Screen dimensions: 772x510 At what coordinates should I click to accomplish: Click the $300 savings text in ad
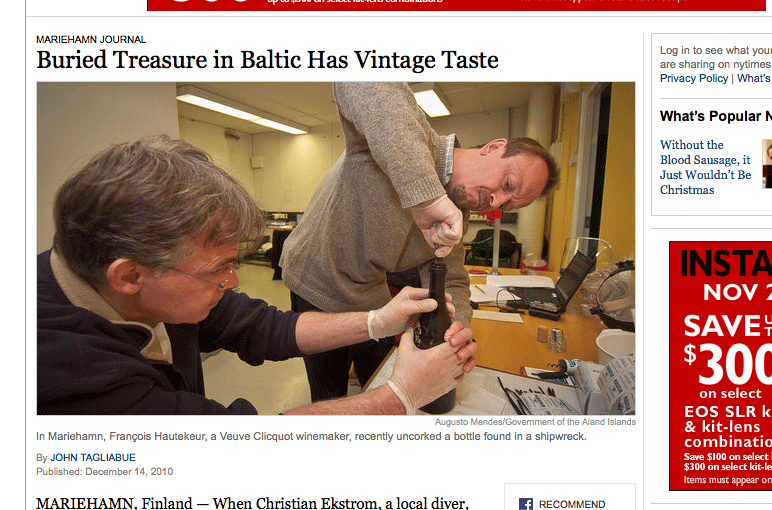click(x=728, y=363)
